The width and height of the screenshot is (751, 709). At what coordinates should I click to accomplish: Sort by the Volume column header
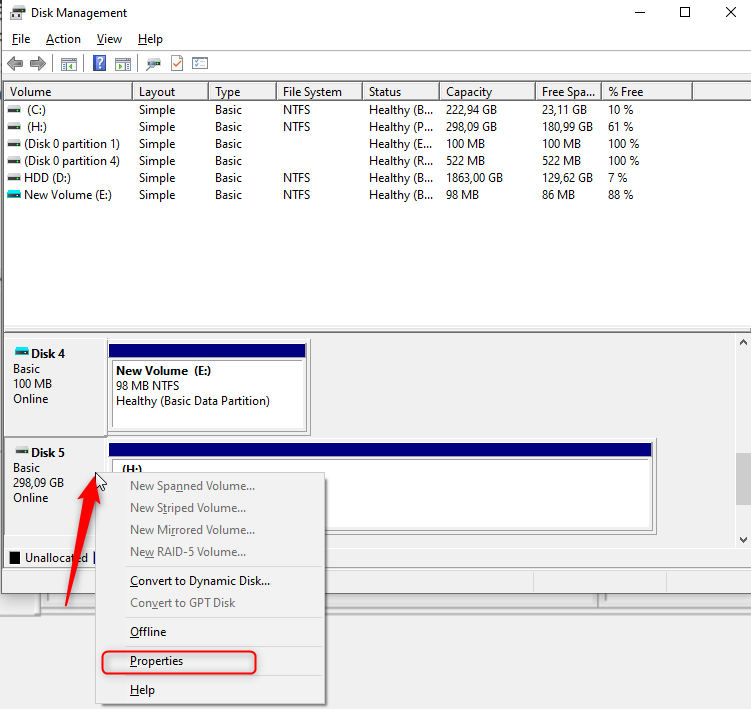pos(68,91)
